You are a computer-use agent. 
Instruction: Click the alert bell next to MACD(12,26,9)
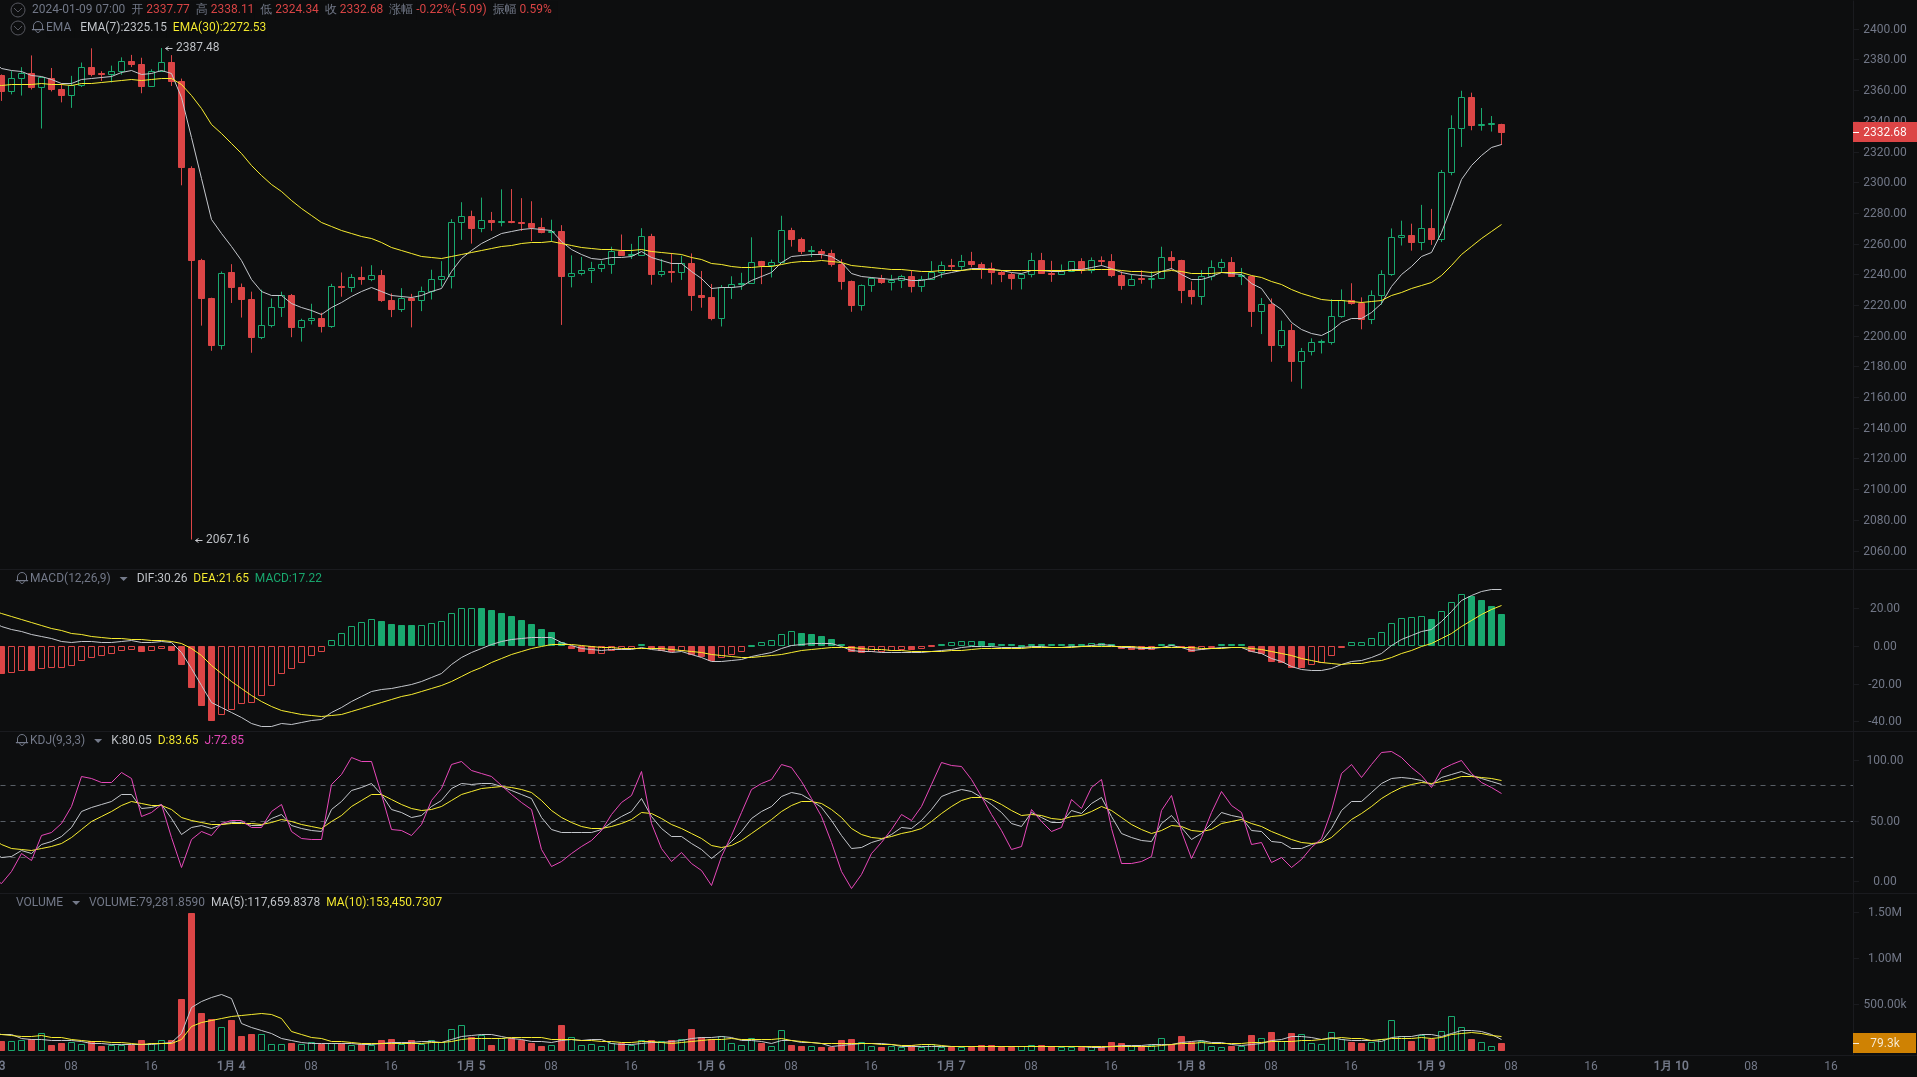tap(20, 578)
